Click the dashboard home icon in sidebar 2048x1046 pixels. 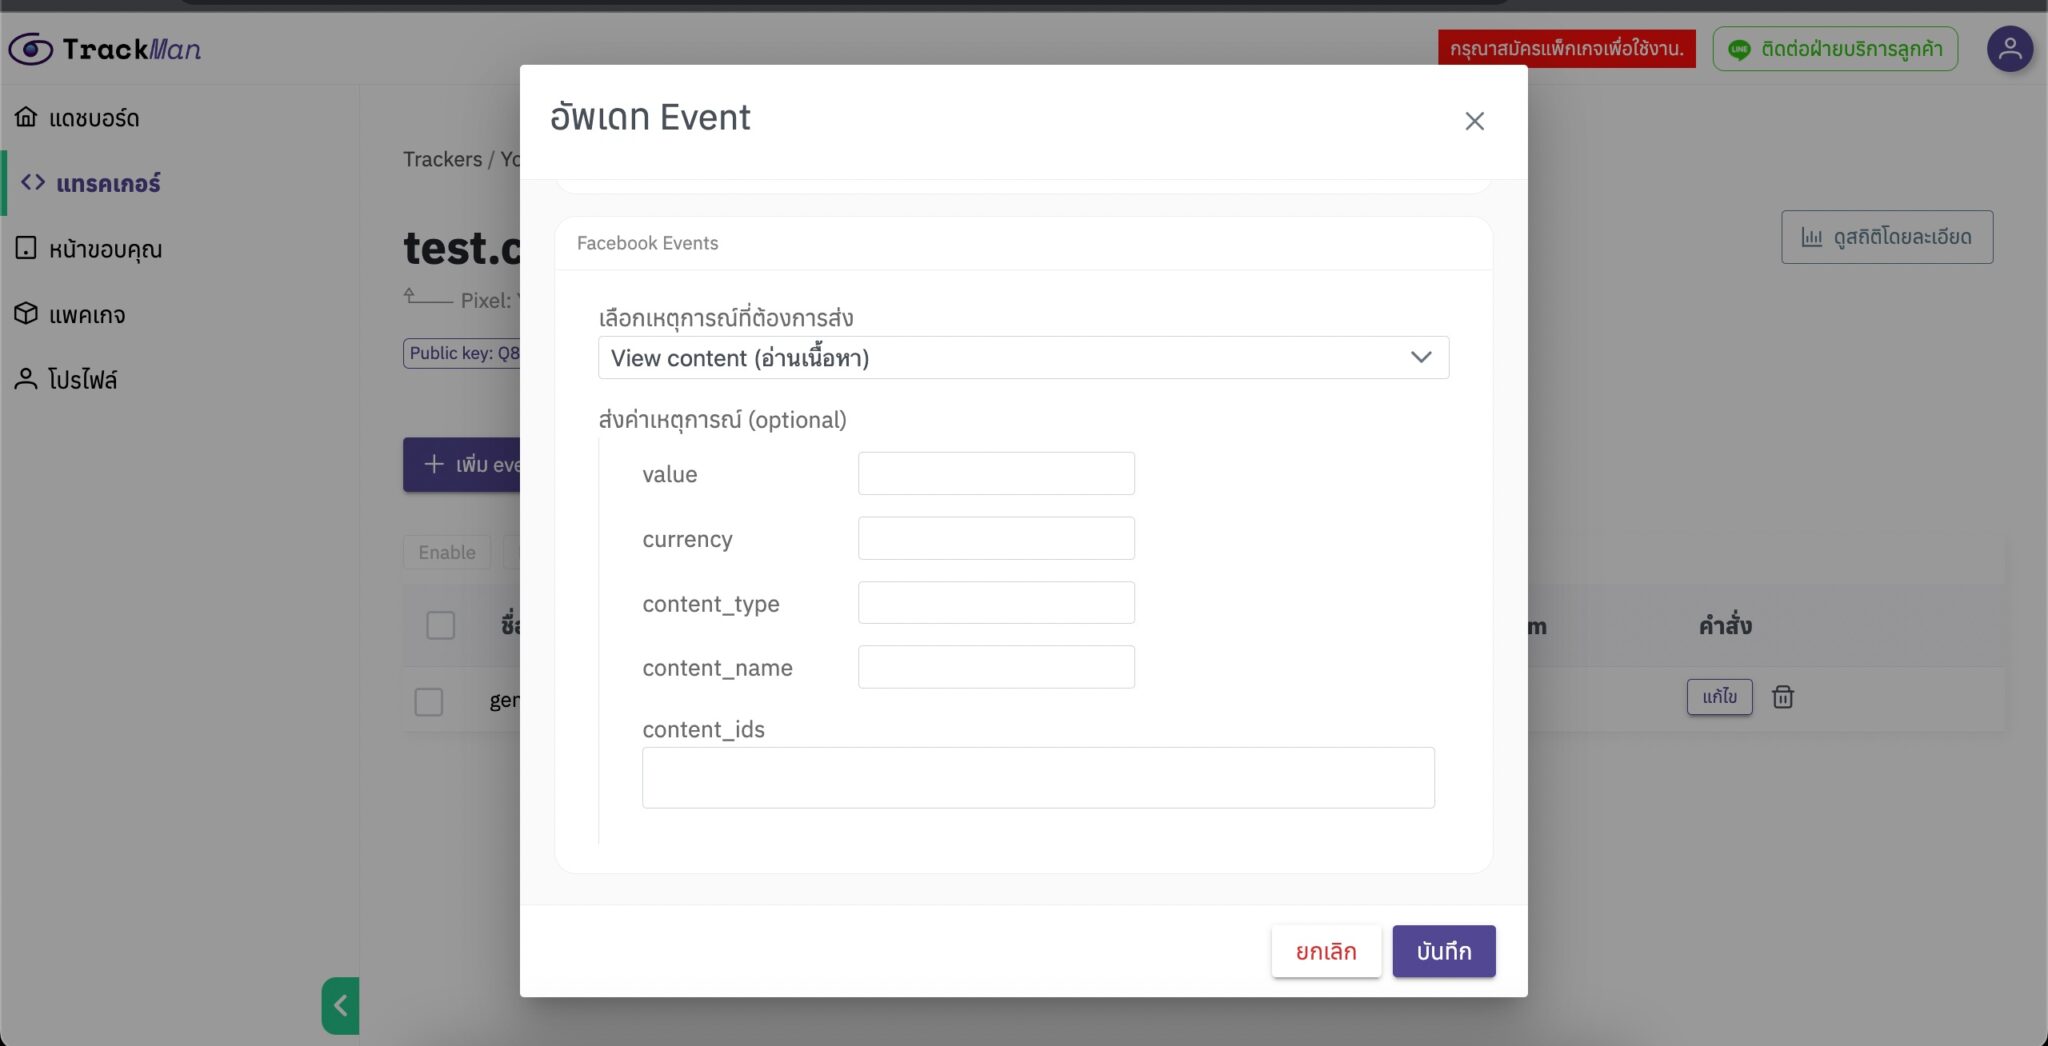26,117
